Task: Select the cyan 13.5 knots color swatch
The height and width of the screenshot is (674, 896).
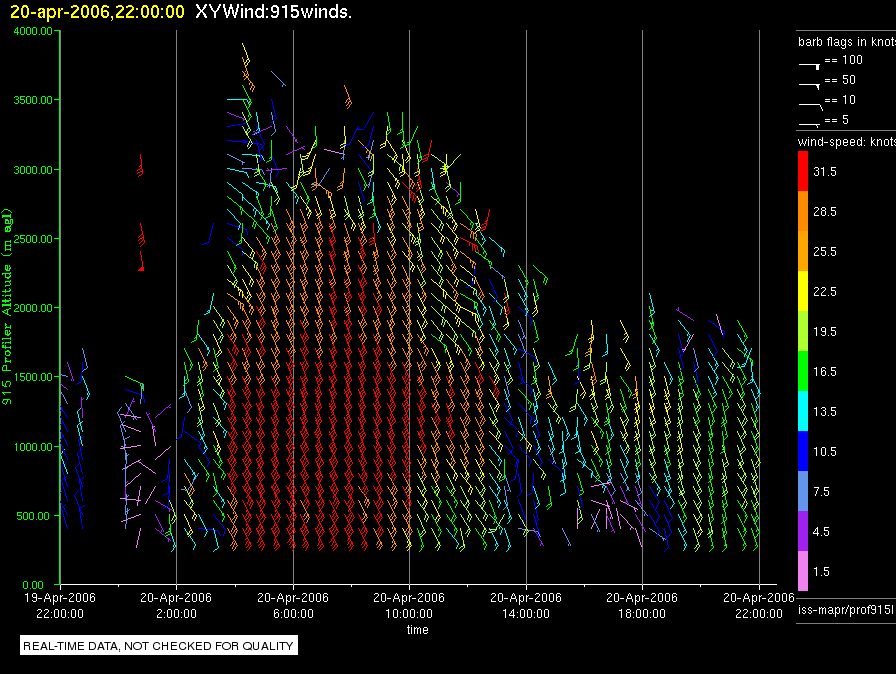Action: [x=804, y=411]
